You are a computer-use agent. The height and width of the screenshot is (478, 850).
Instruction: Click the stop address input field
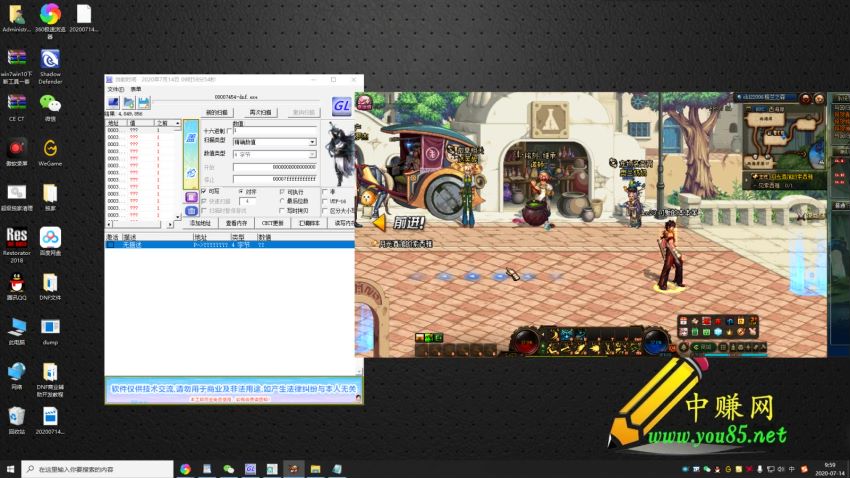pos(275,179)
